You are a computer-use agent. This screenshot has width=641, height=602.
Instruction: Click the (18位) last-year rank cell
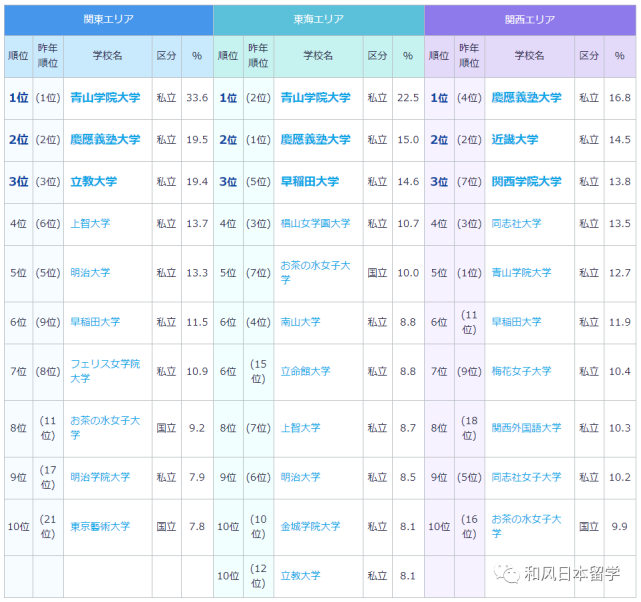(469, 428)
